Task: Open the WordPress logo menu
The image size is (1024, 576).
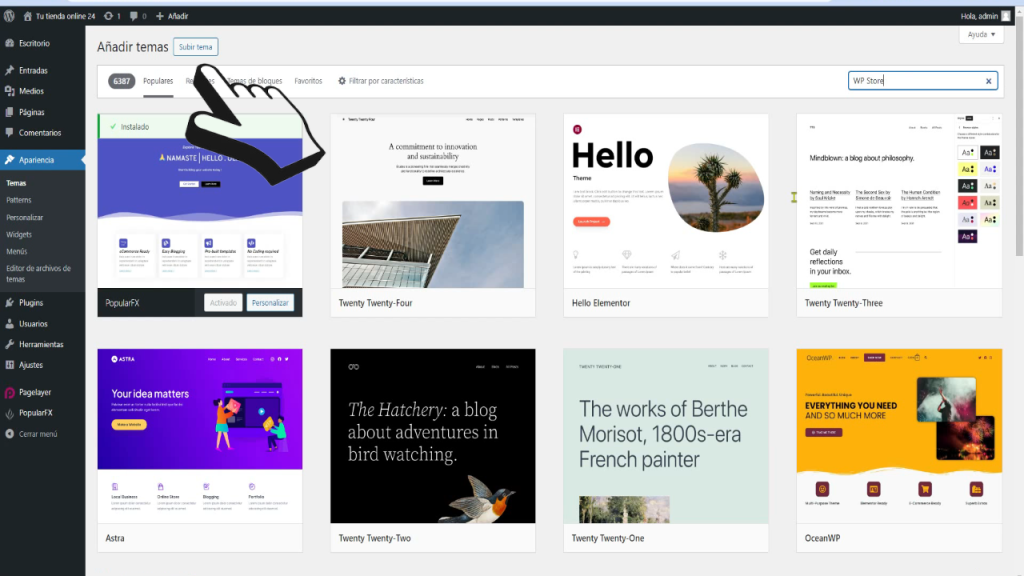Action: (x=9, y=16)
